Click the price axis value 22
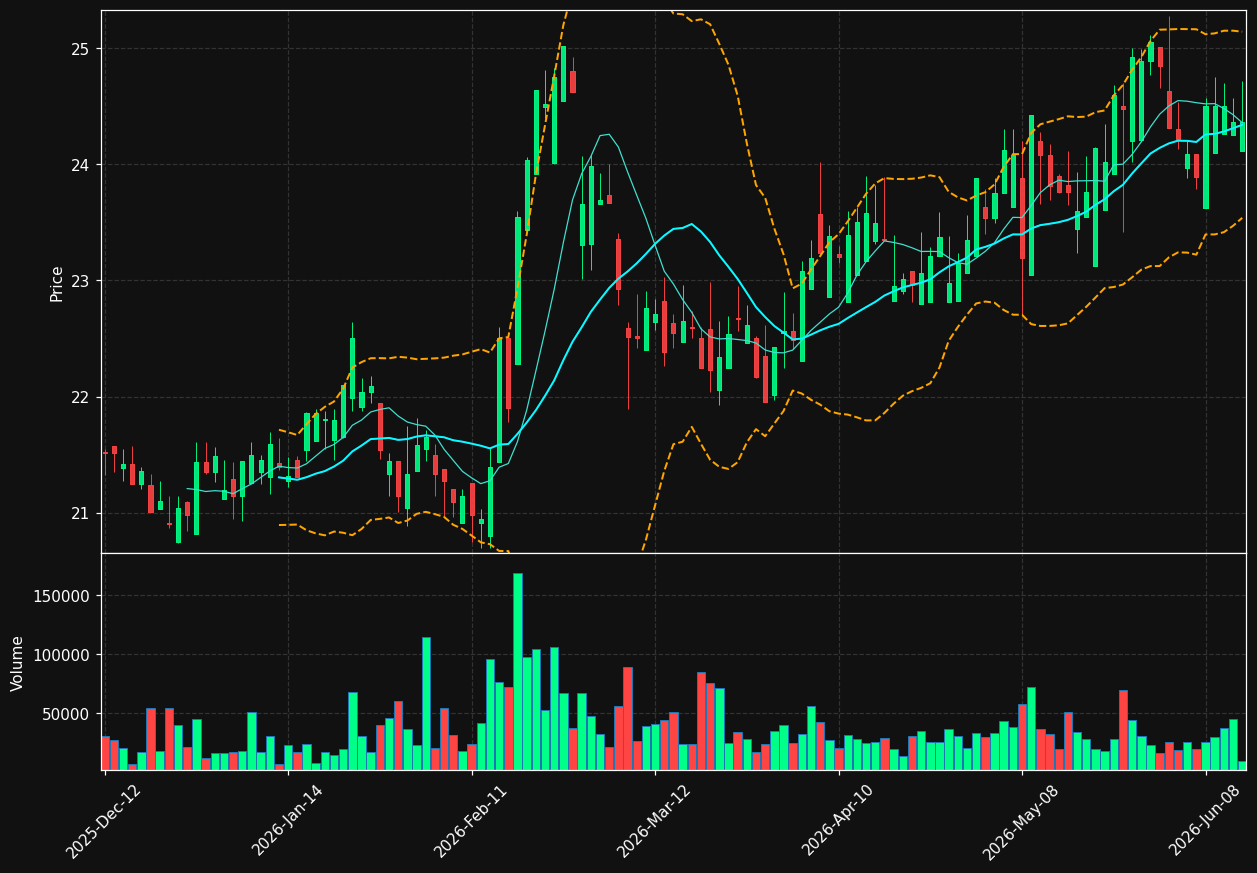Viewport: 1257px width, 873px height. (80, 397)
